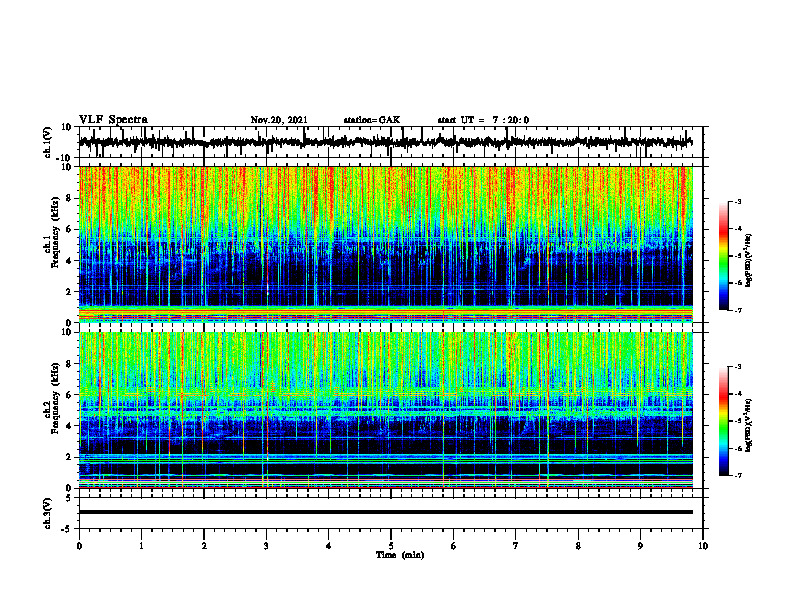The height and width of the screenshot is (612, 792).
Task: Select the ch.2 color scale bar
Action: coord(723,421)
